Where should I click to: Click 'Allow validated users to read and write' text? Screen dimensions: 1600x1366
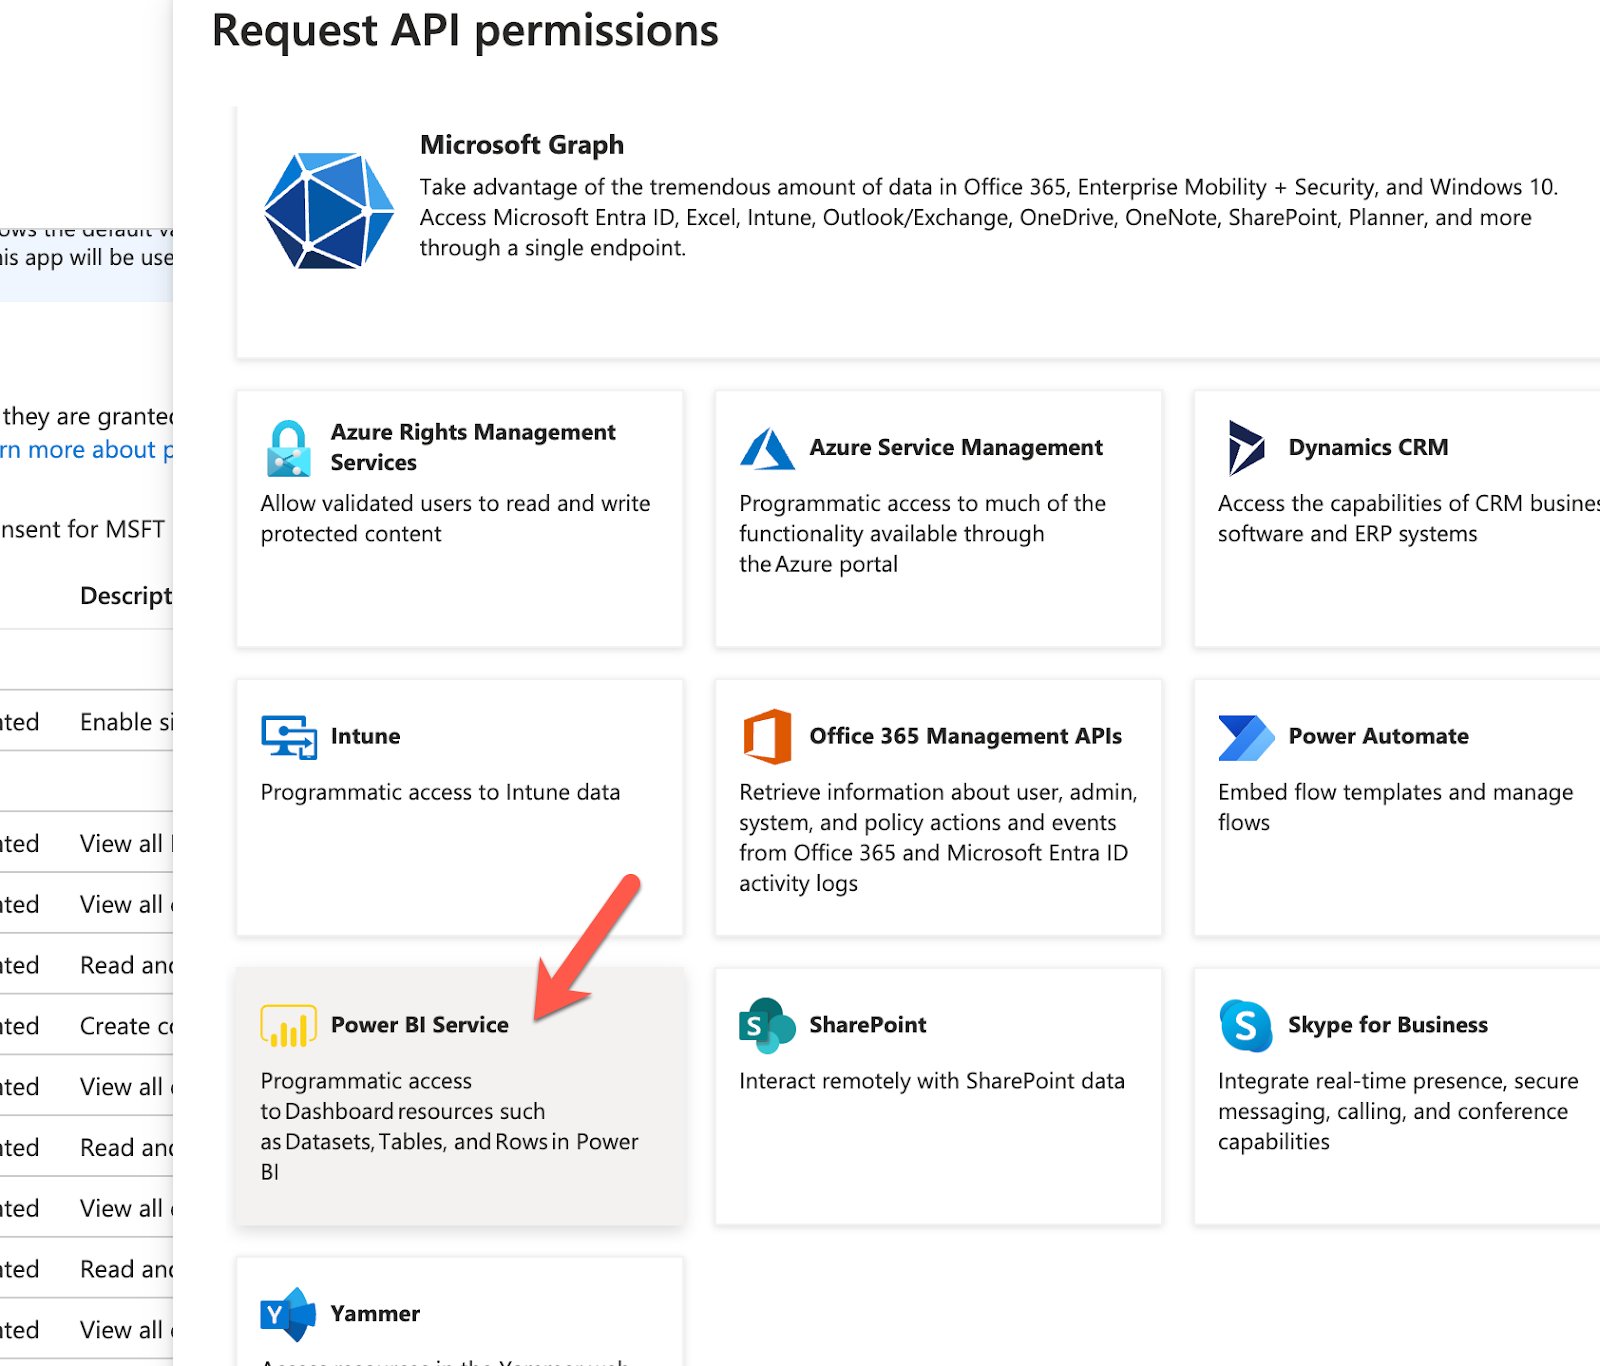coord(455,503)
